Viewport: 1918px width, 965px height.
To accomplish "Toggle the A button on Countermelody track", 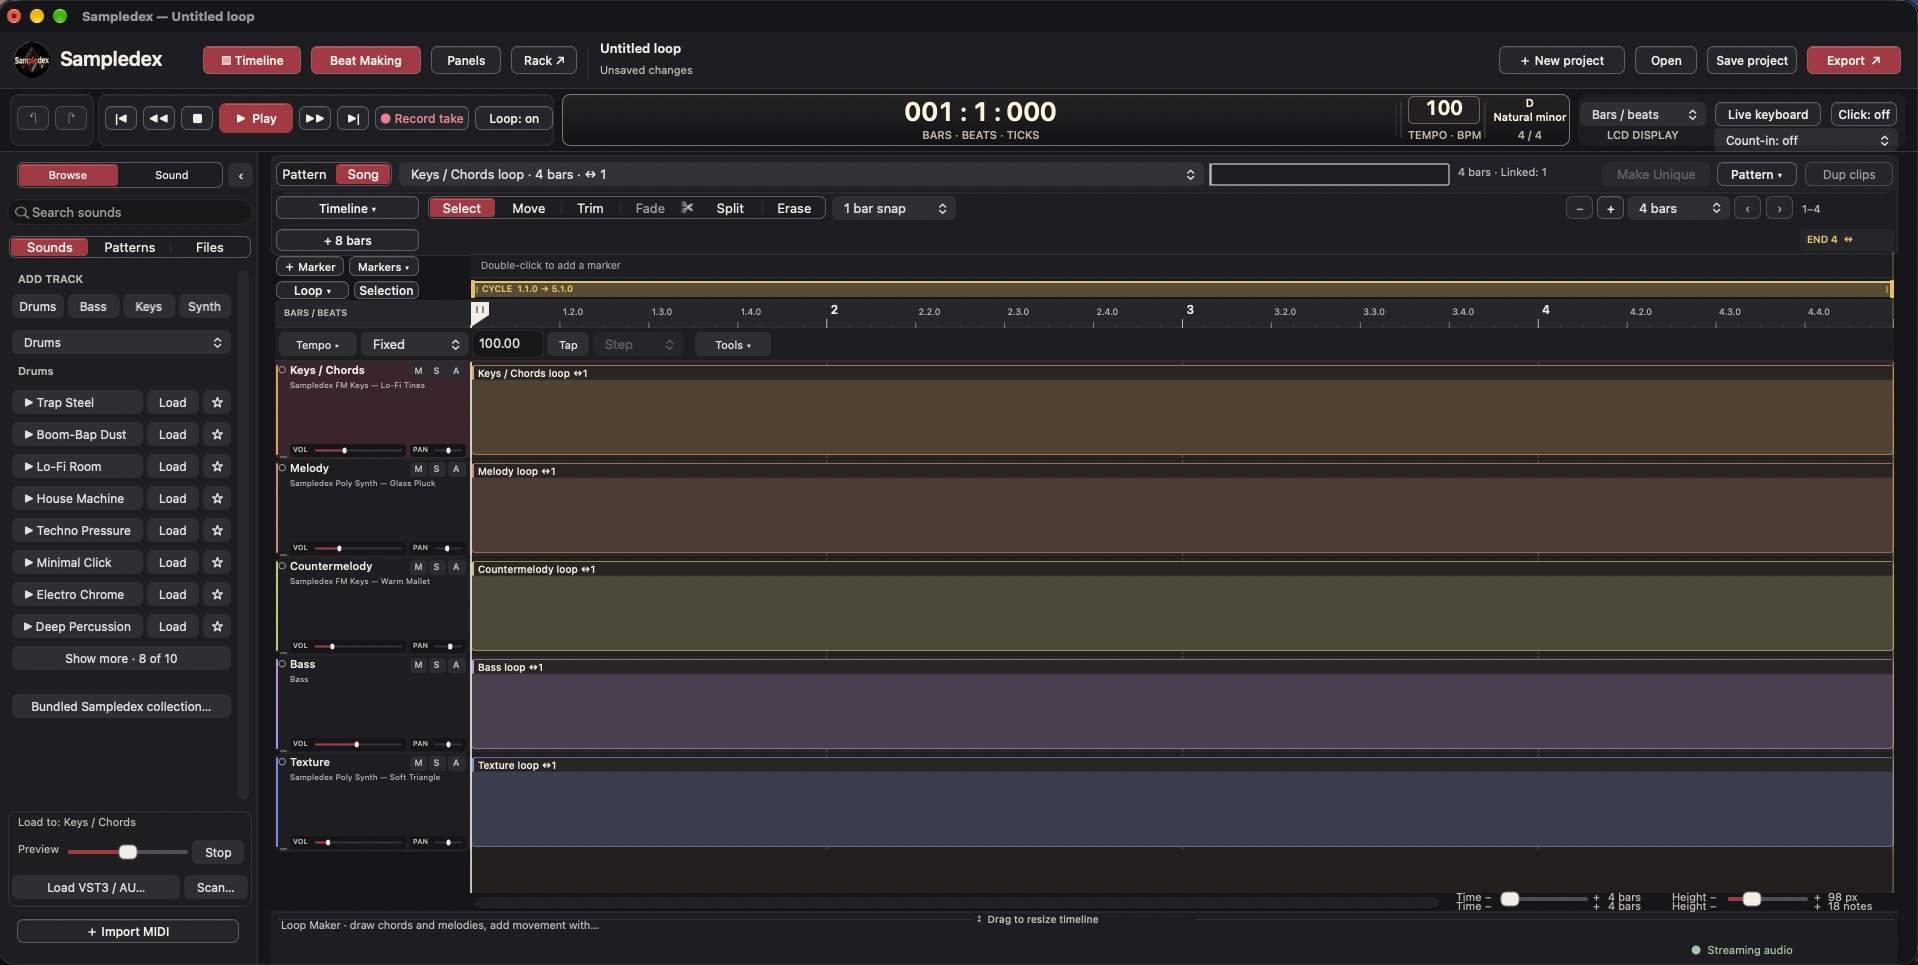I will 456,567.
